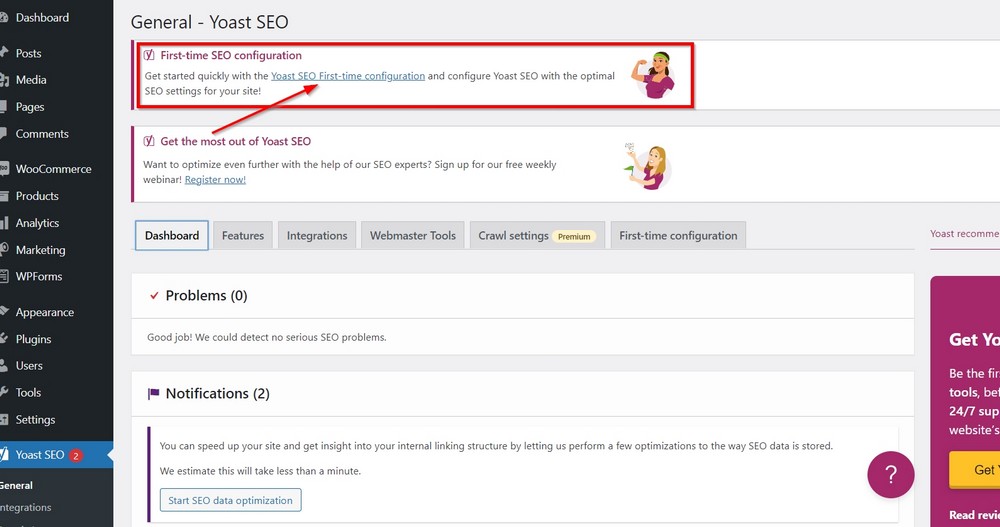The image size is (1000, 527).
Task: Click the Yoast icon beside First-time SEO configuration
Action: point(149,56)
